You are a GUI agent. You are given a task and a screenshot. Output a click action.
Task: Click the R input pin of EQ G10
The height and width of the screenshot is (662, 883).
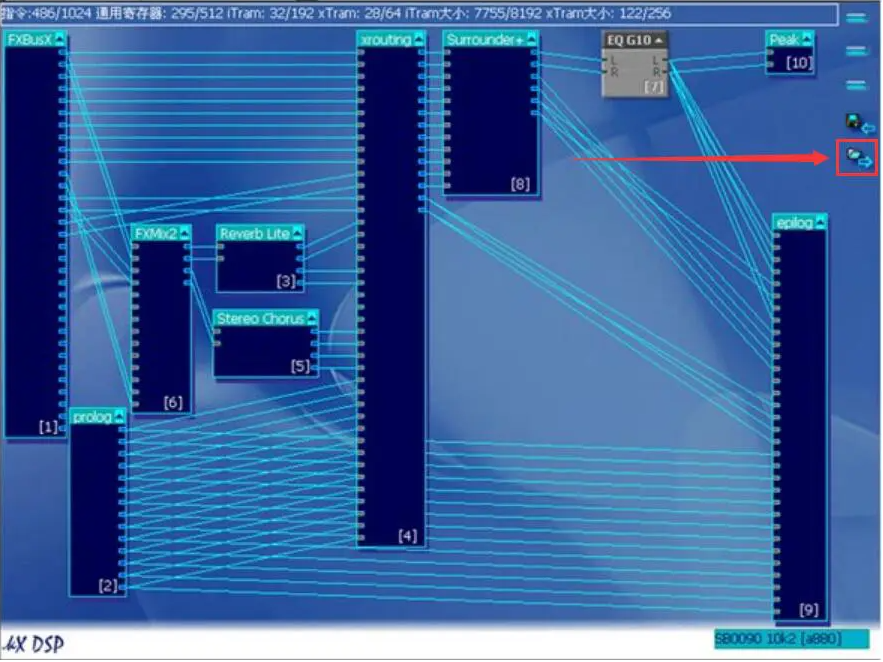605,71
